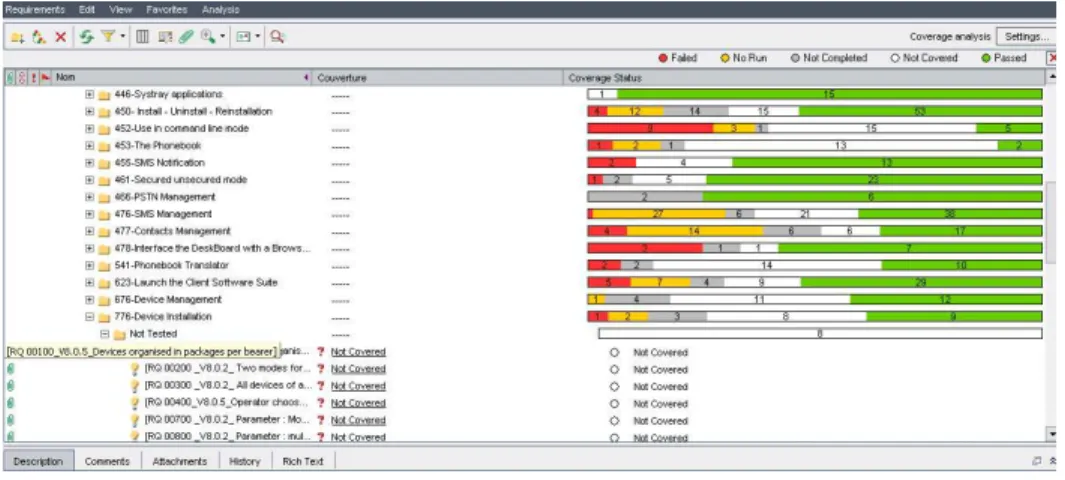
Task: Expand the 446-Systray applications folder
Action: tap(90, 94)
